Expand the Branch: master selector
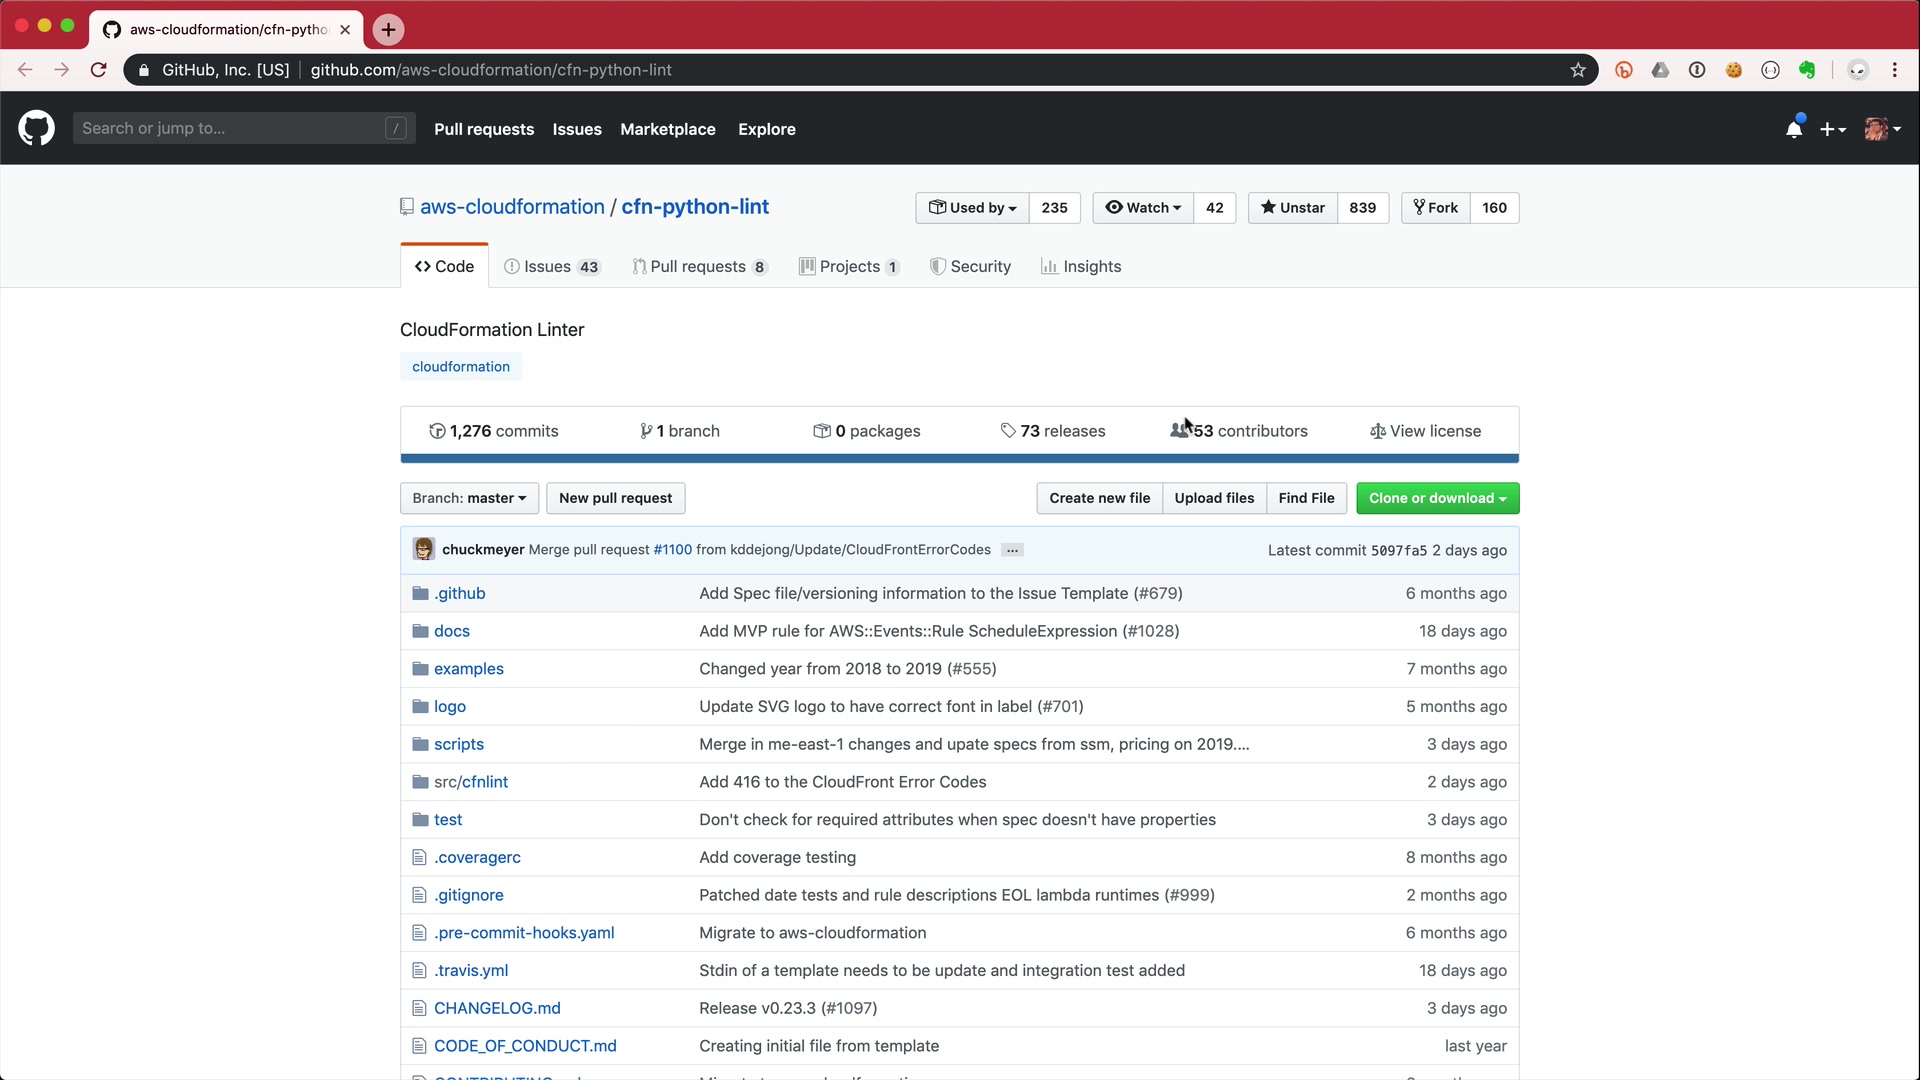 pos(469,498)
